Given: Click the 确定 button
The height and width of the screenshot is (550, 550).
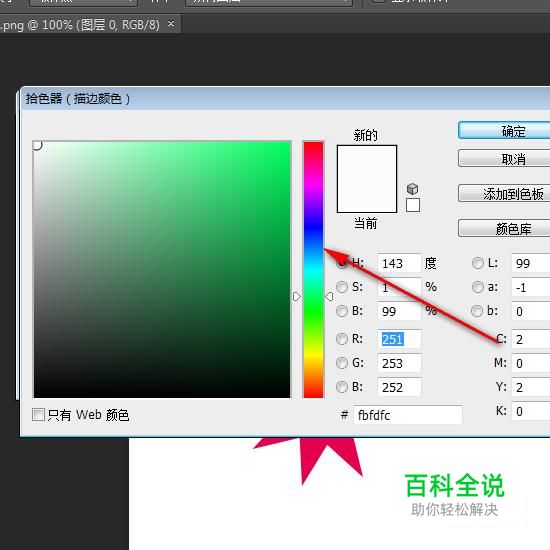Looking at the screenshot, I should pos(504,131).
